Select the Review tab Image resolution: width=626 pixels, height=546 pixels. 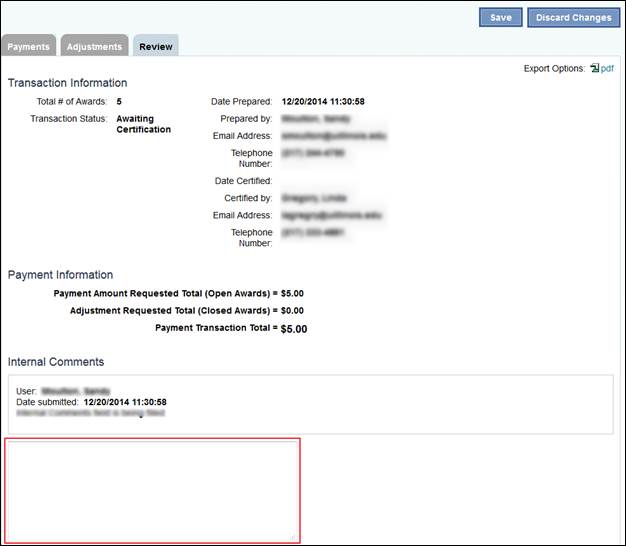[155, 46]
